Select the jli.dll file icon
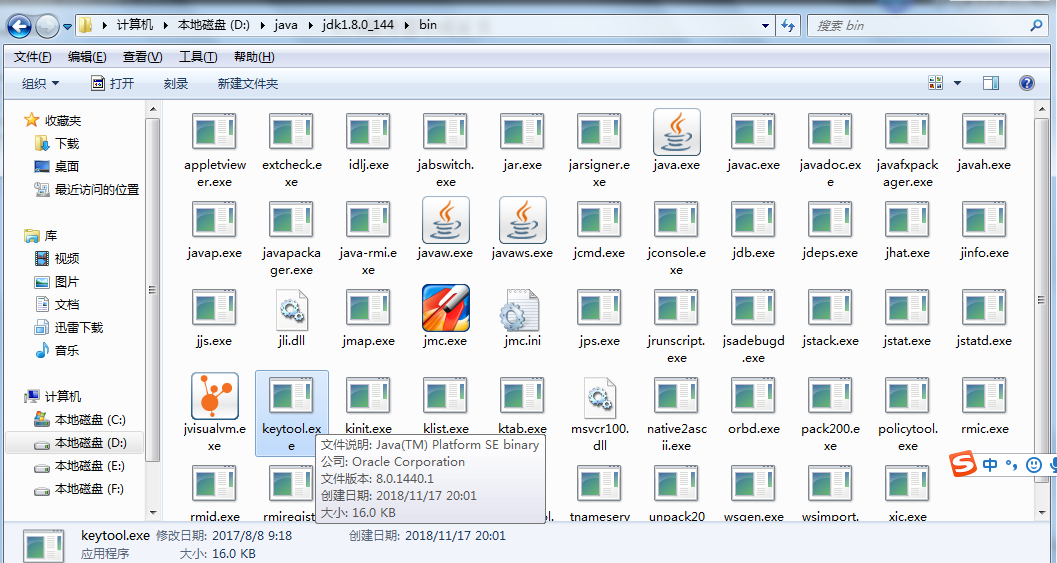 tap(292, 310)
